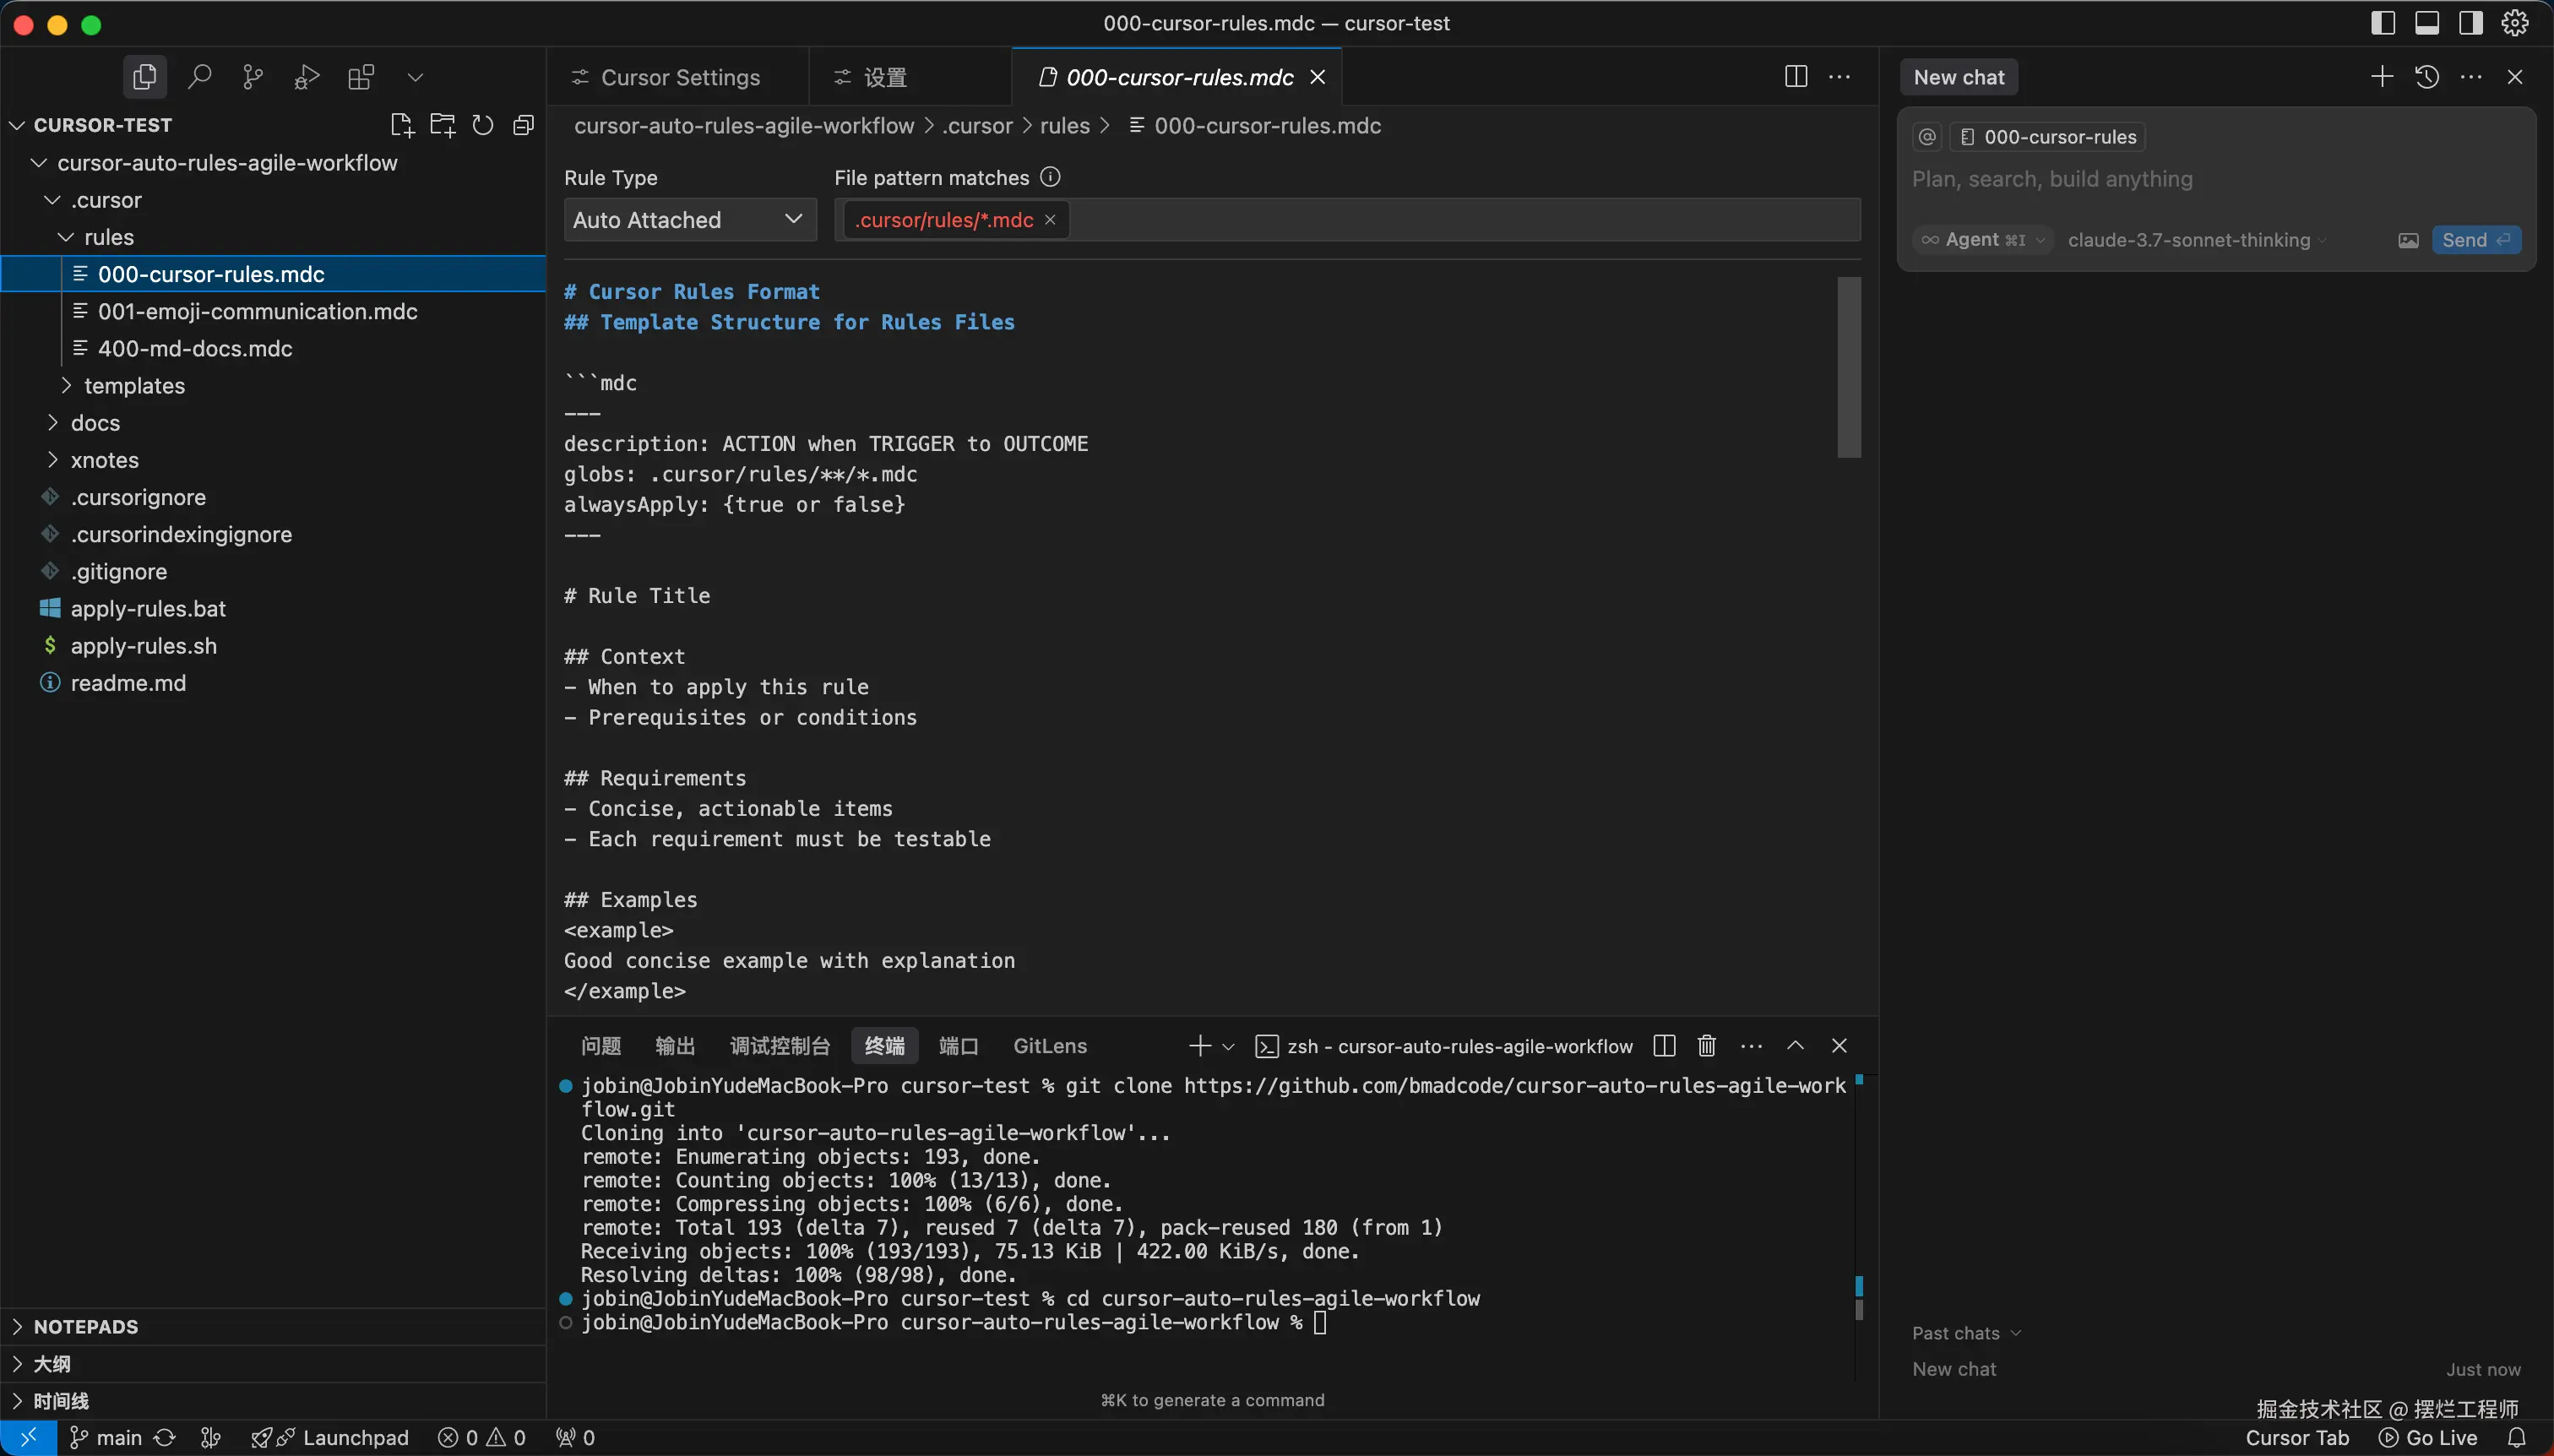Expand the templates folder
This screenshot has width=2554, height=1456.
(134, 386)
